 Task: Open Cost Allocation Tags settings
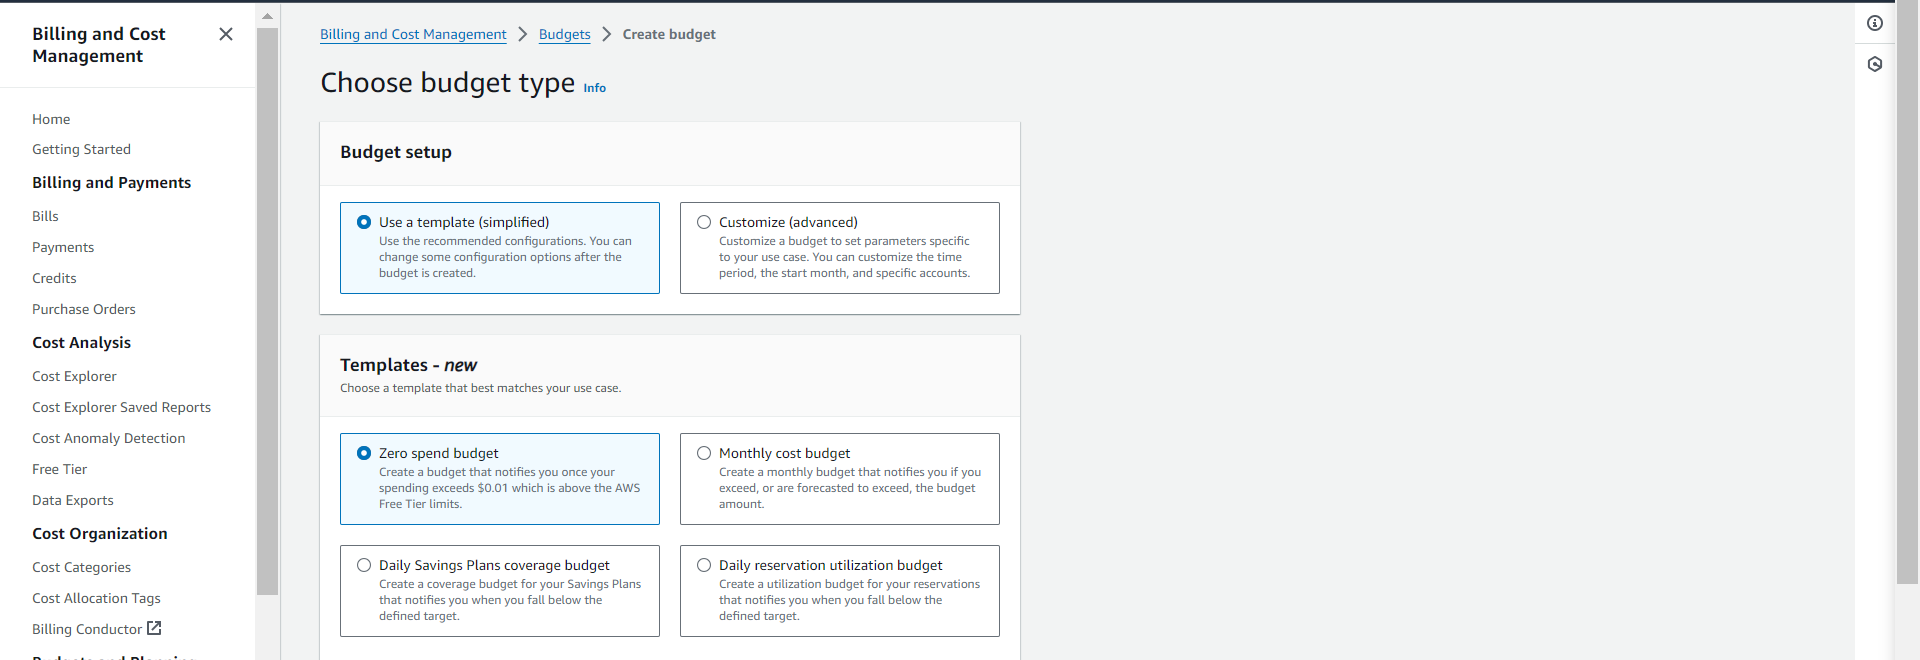(96, 598)
